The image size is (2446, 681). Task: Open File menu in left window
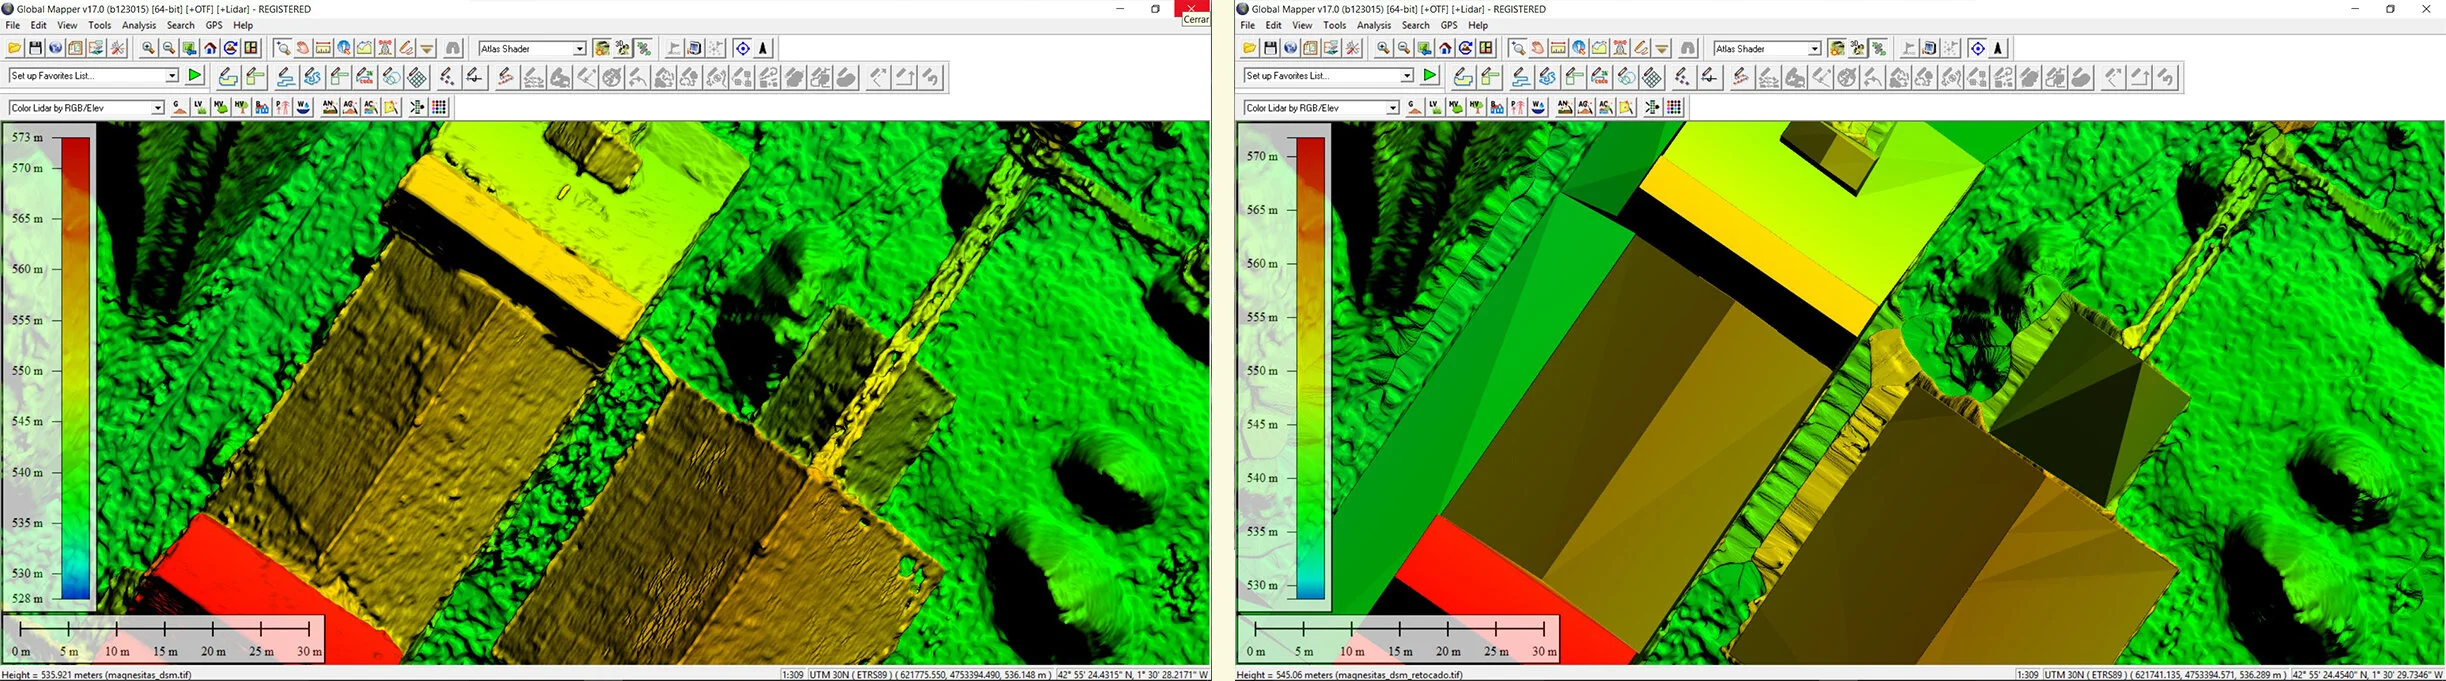tap(13, 25)
